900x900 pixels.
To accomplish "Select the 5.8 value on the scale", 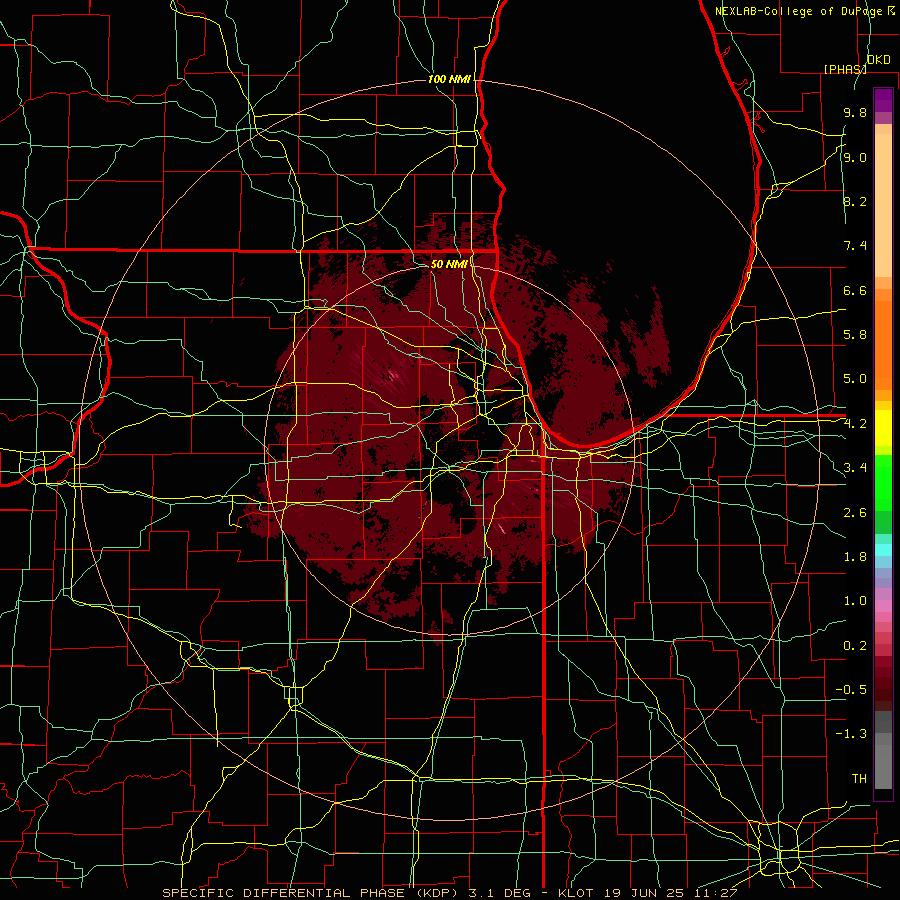I will (x=855, y=334).
